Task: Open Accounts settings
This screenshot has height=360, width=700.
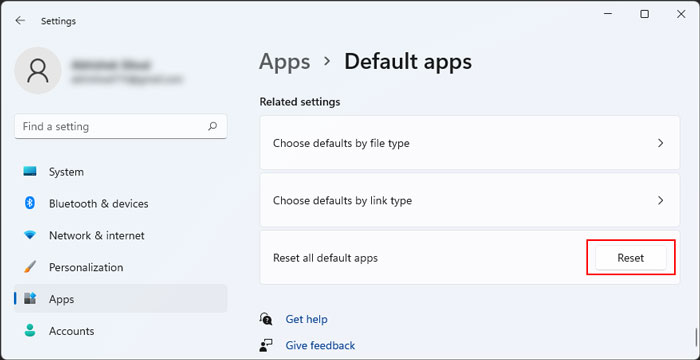Action: [121, 331]
